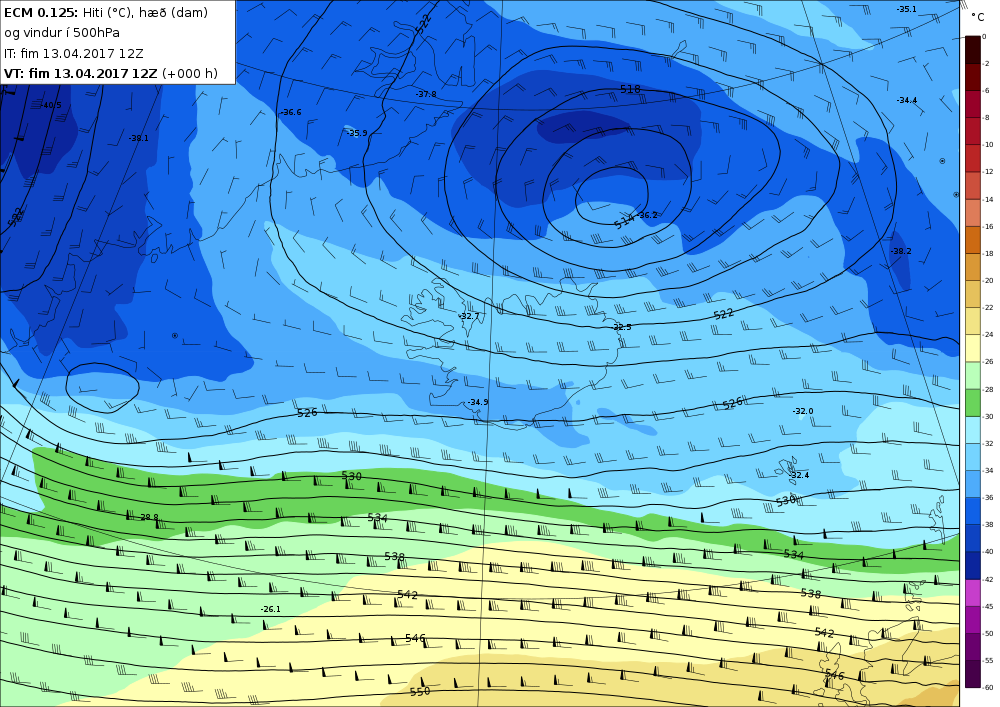Click the -36.2 value at the low center
Viewport: 1000px width, 707px height.
click(647, 215)
